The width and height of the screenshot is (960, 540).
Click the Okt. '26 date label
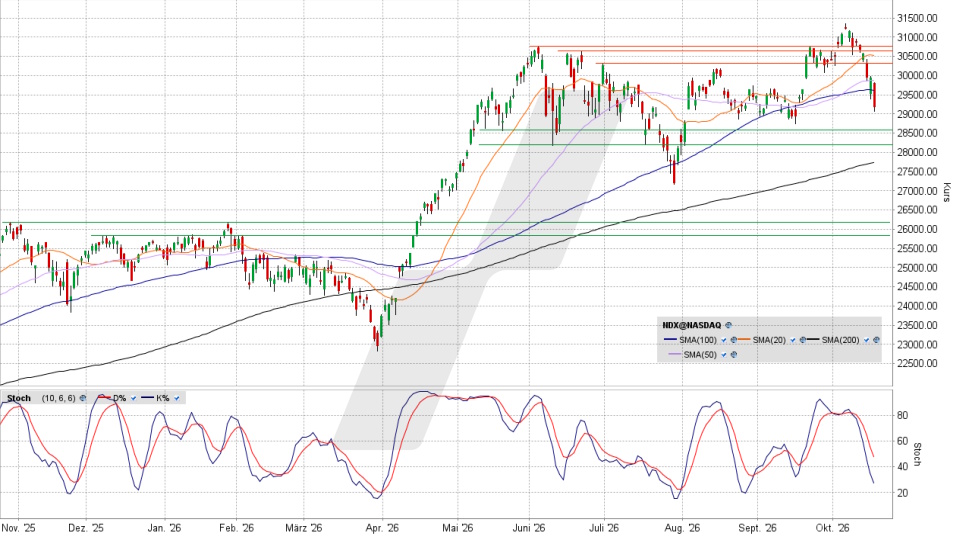833,528
